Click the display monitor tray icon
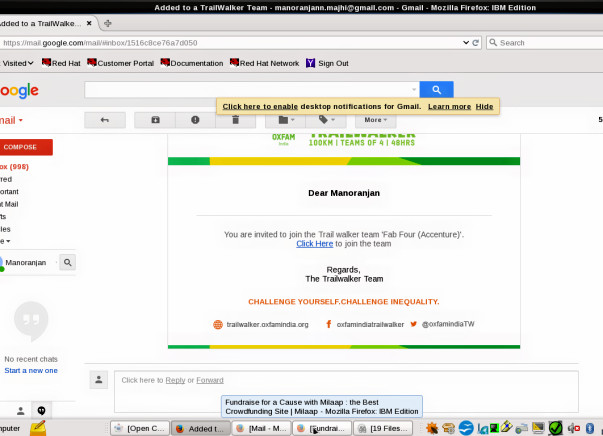The image size is (603, 436). (x=538, y=428)
